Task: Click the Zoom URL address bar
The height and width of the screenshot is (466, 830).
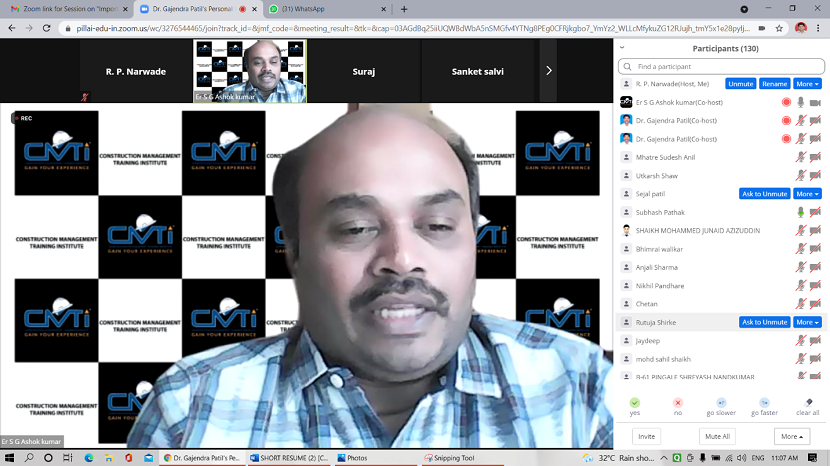Action: tap(413, 28)
